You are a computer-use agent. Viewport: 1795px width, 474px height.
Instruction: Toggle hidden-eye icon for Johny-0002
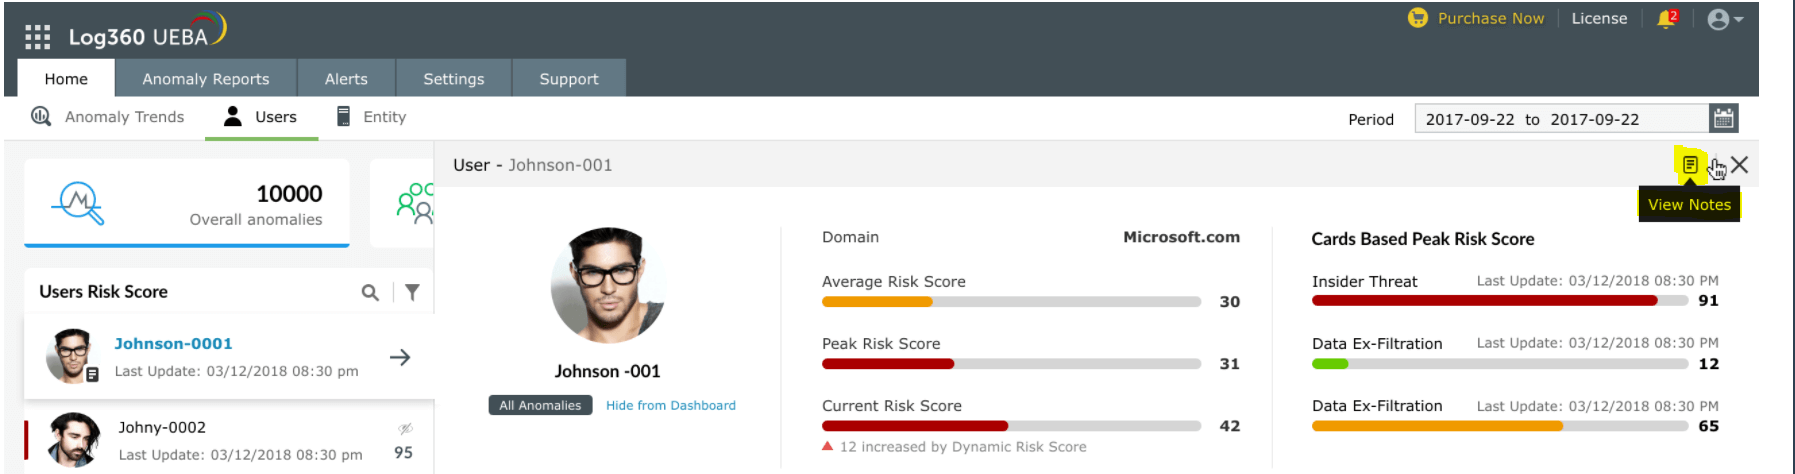click(405, 429)
